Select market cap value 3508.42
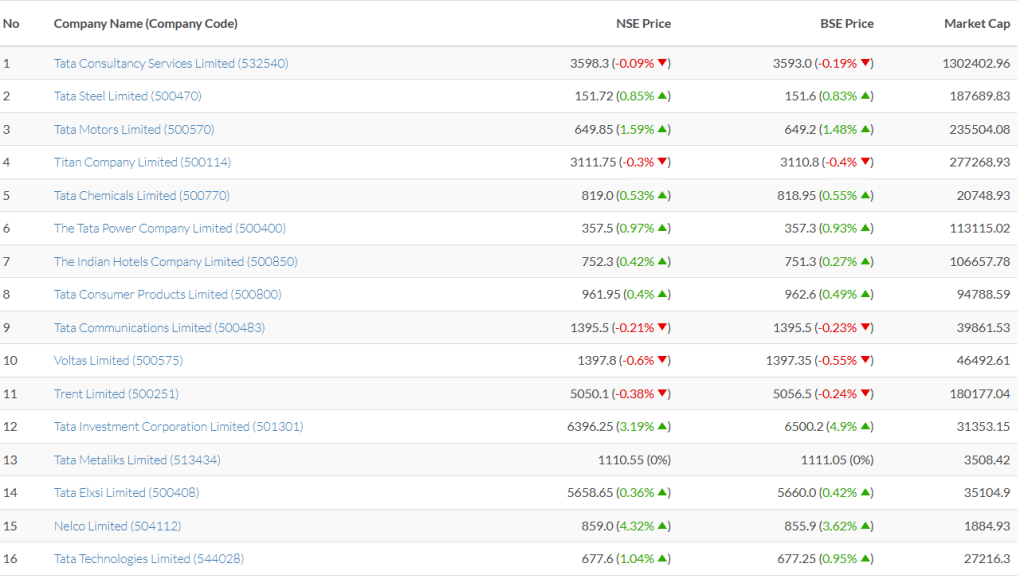 (987, 460)
